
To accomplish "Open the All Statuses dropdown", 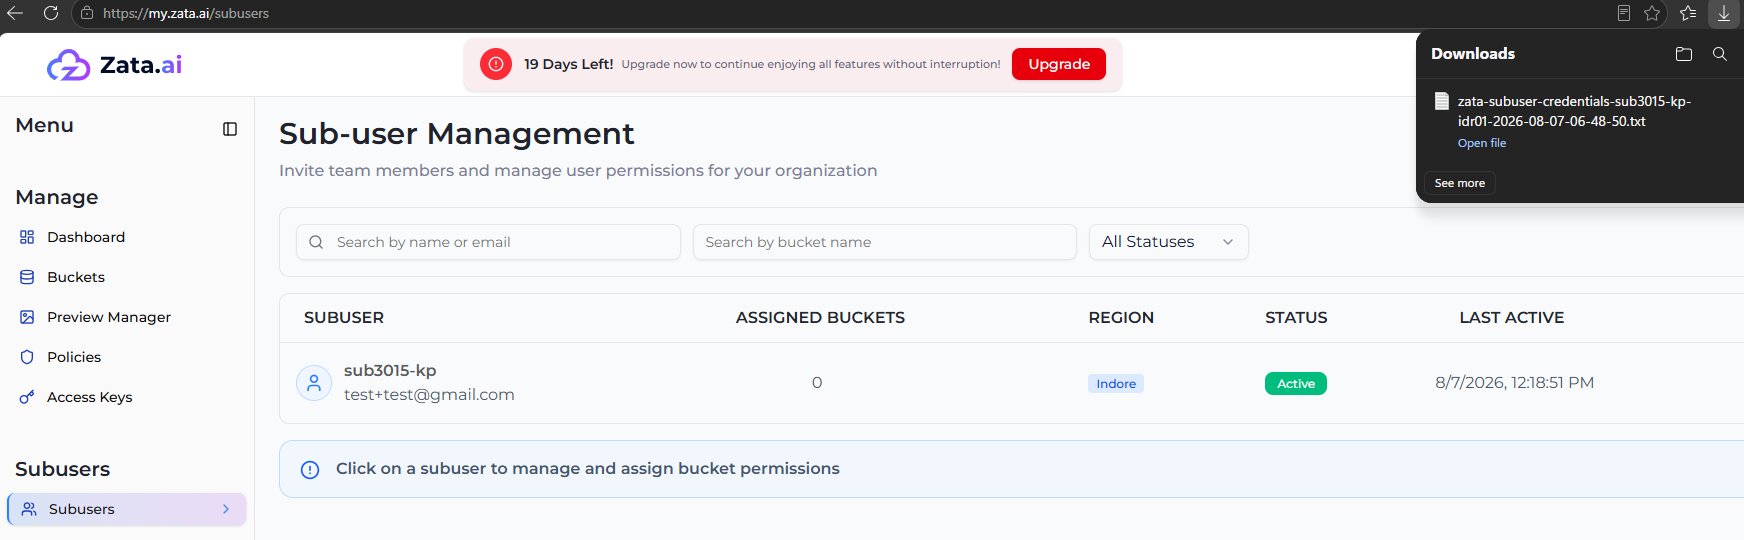I will (1168, 242).
